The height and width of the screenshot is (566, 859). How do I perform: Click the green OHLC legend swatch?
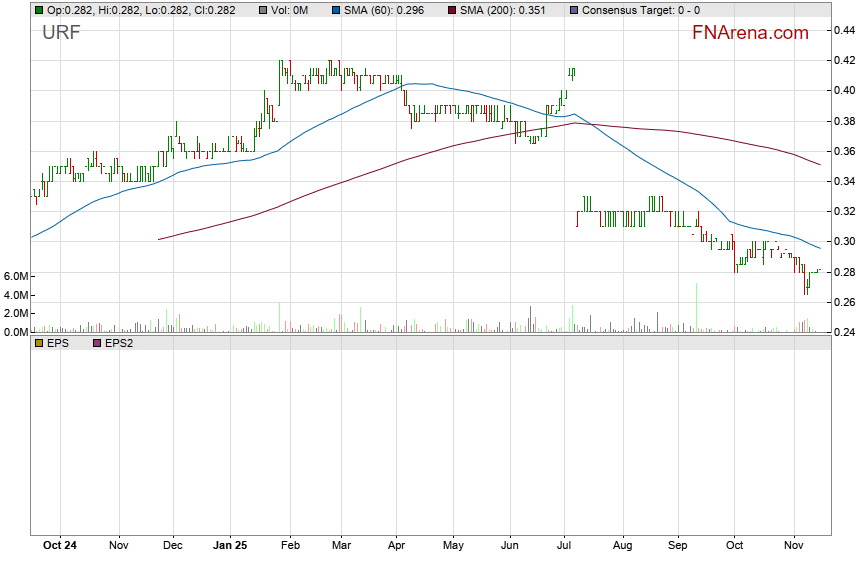[x=39, y=10]
